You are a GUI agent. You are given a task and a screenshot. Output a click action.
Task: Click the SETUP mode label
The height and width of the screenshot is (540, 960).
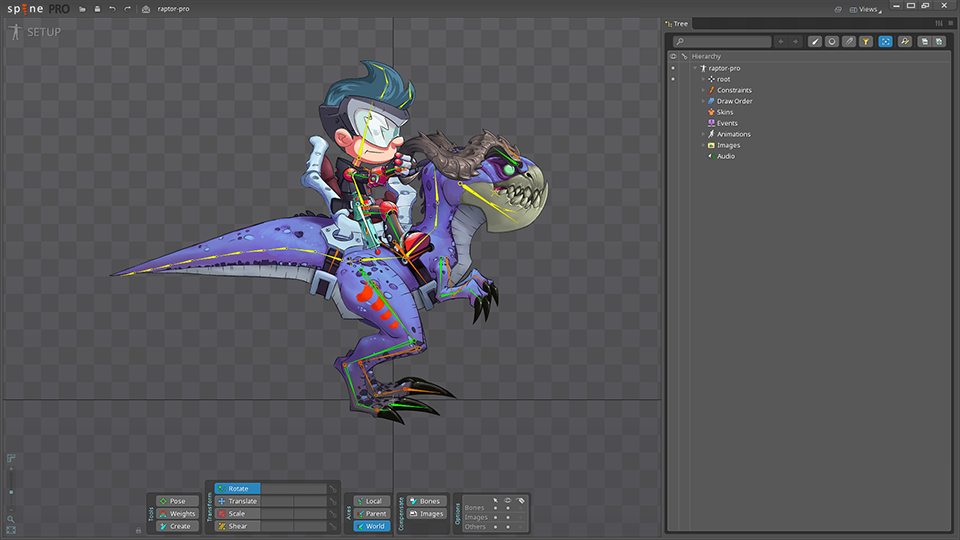pos(43,32)
